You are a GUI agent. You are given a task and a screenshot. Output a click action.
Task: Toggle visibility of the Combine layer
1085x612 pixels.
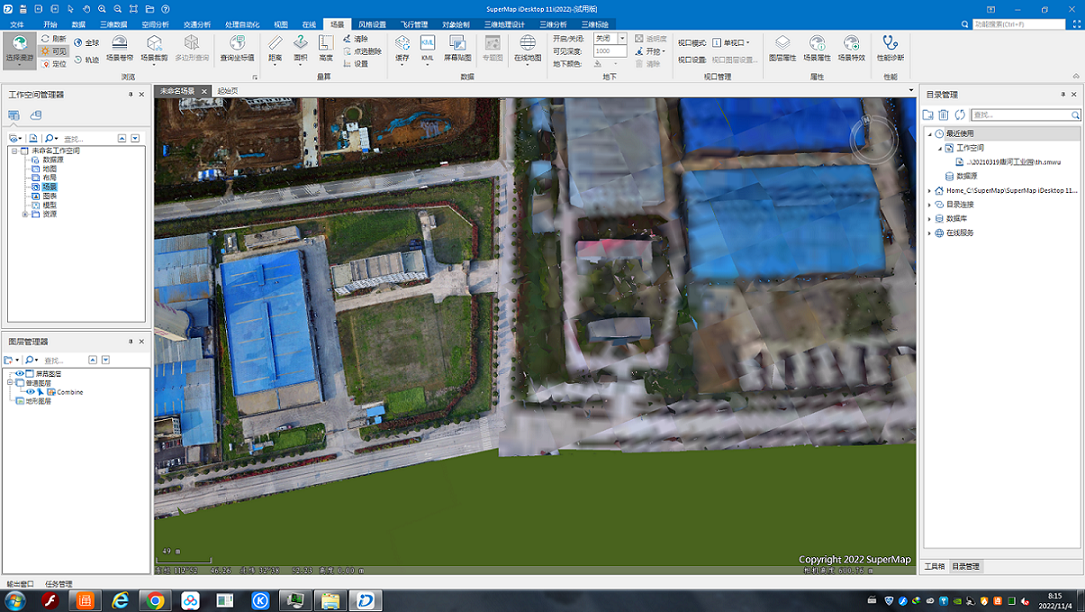(30, 392)
